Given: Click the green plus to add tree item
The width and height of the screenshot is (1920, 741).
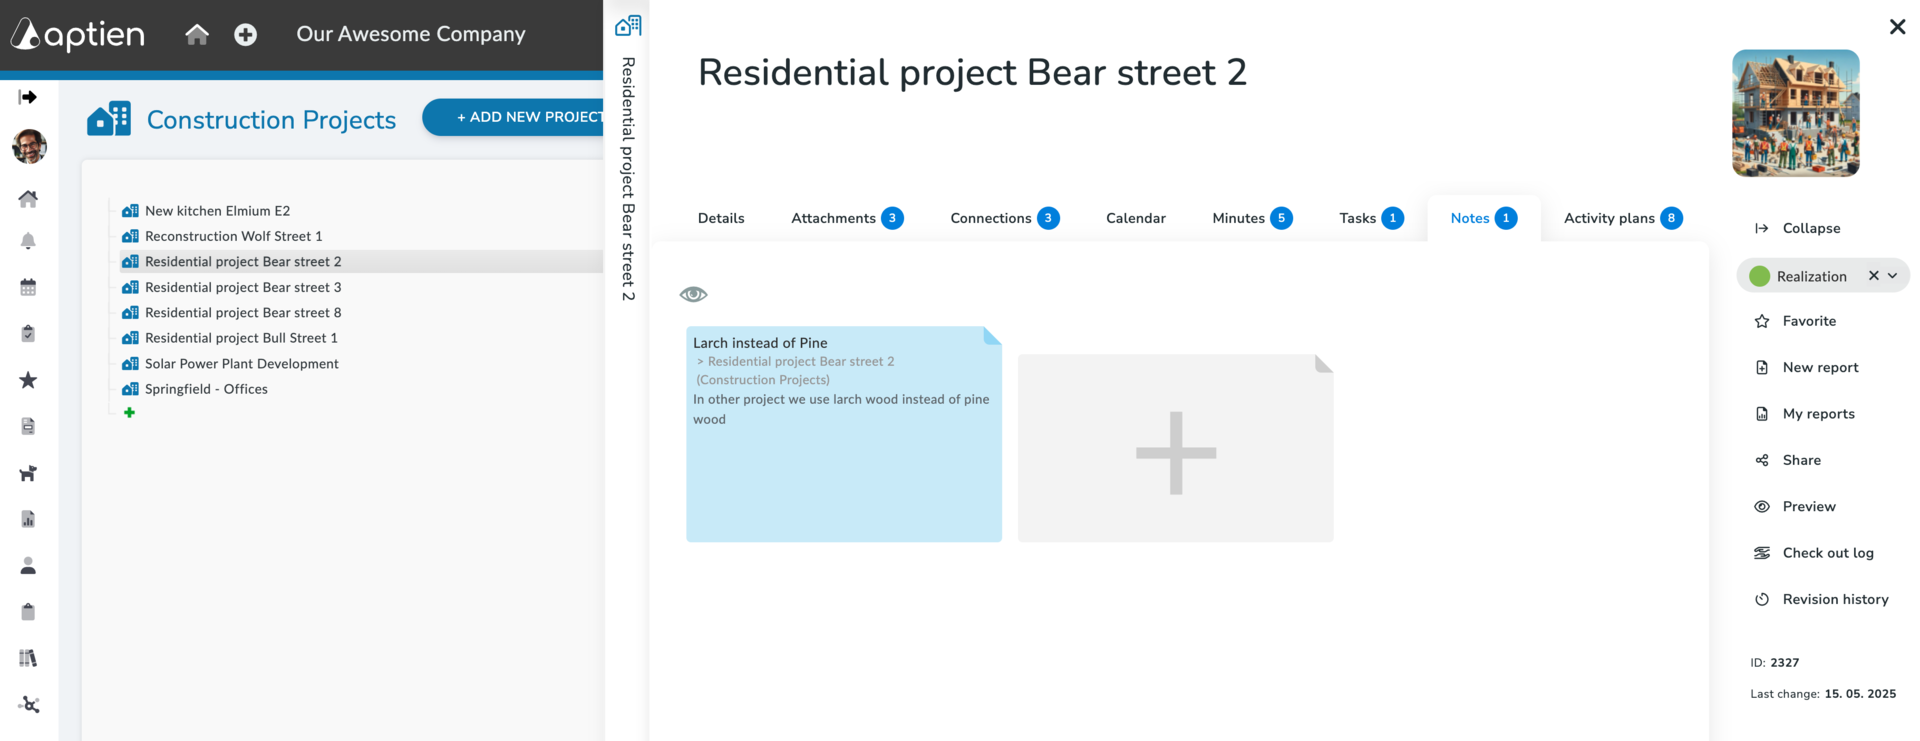Looking at the screenshot, I should click(x=129, y=412).
